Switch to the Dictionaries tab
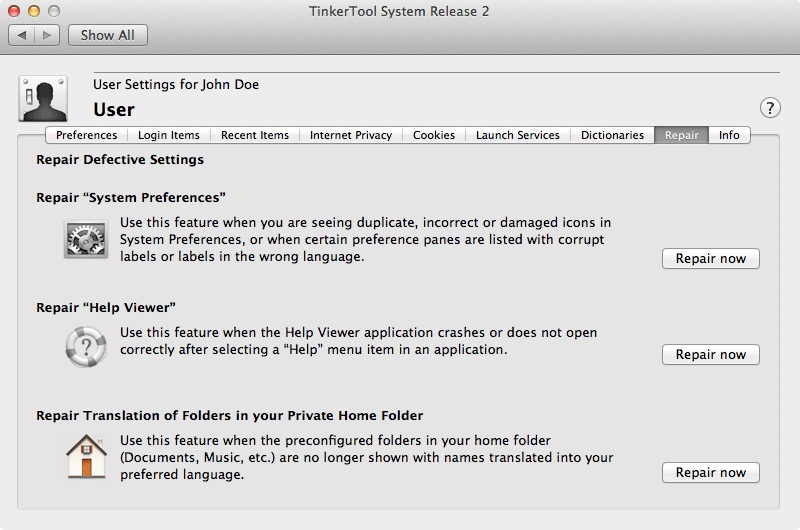Viewport: 800px width, 530px height. 612,135
